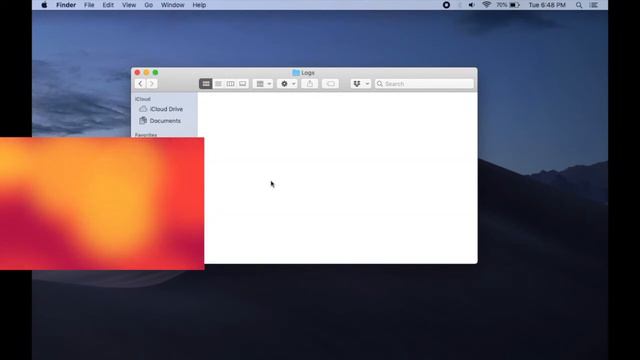Zoom the Logs Finder window
640x360 pixels.
[x=156, y=73]
